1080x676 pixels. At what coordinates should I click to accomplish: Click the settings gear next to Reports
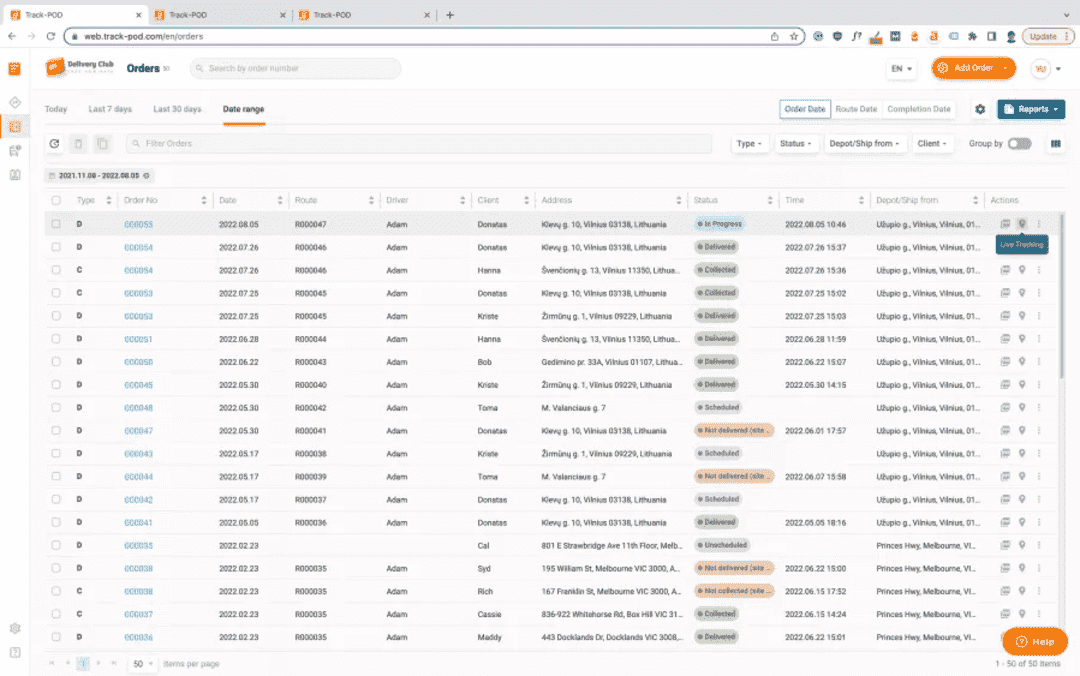980,109
